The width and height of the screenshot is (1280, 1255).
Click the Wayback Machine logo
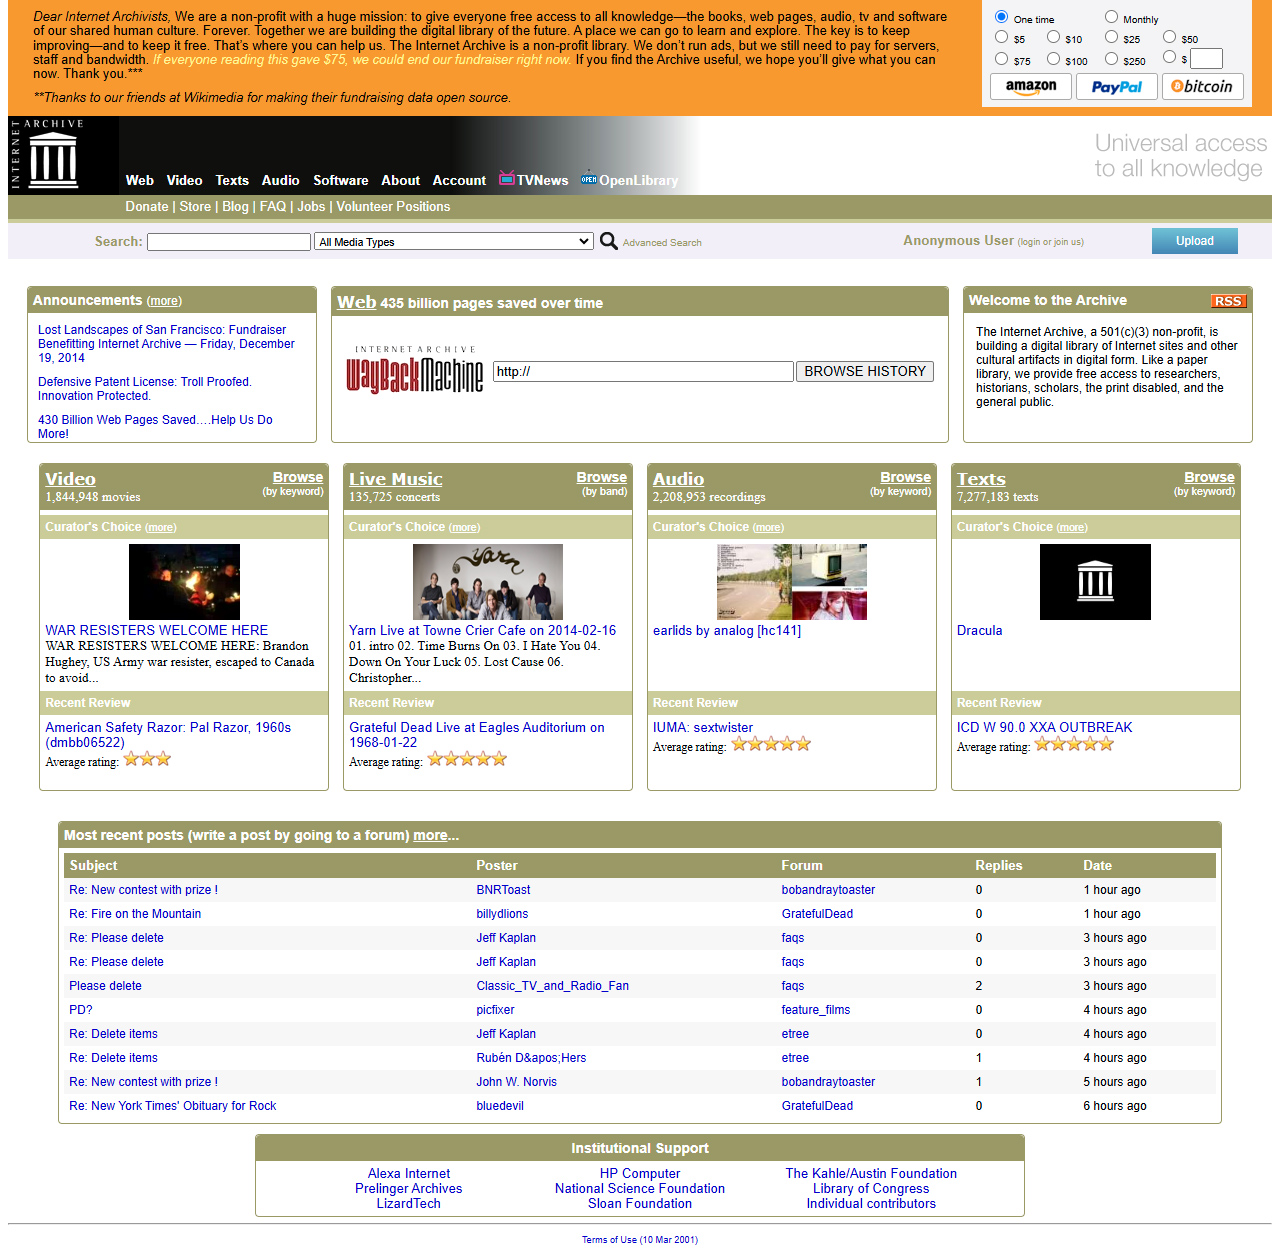point(414,370)
